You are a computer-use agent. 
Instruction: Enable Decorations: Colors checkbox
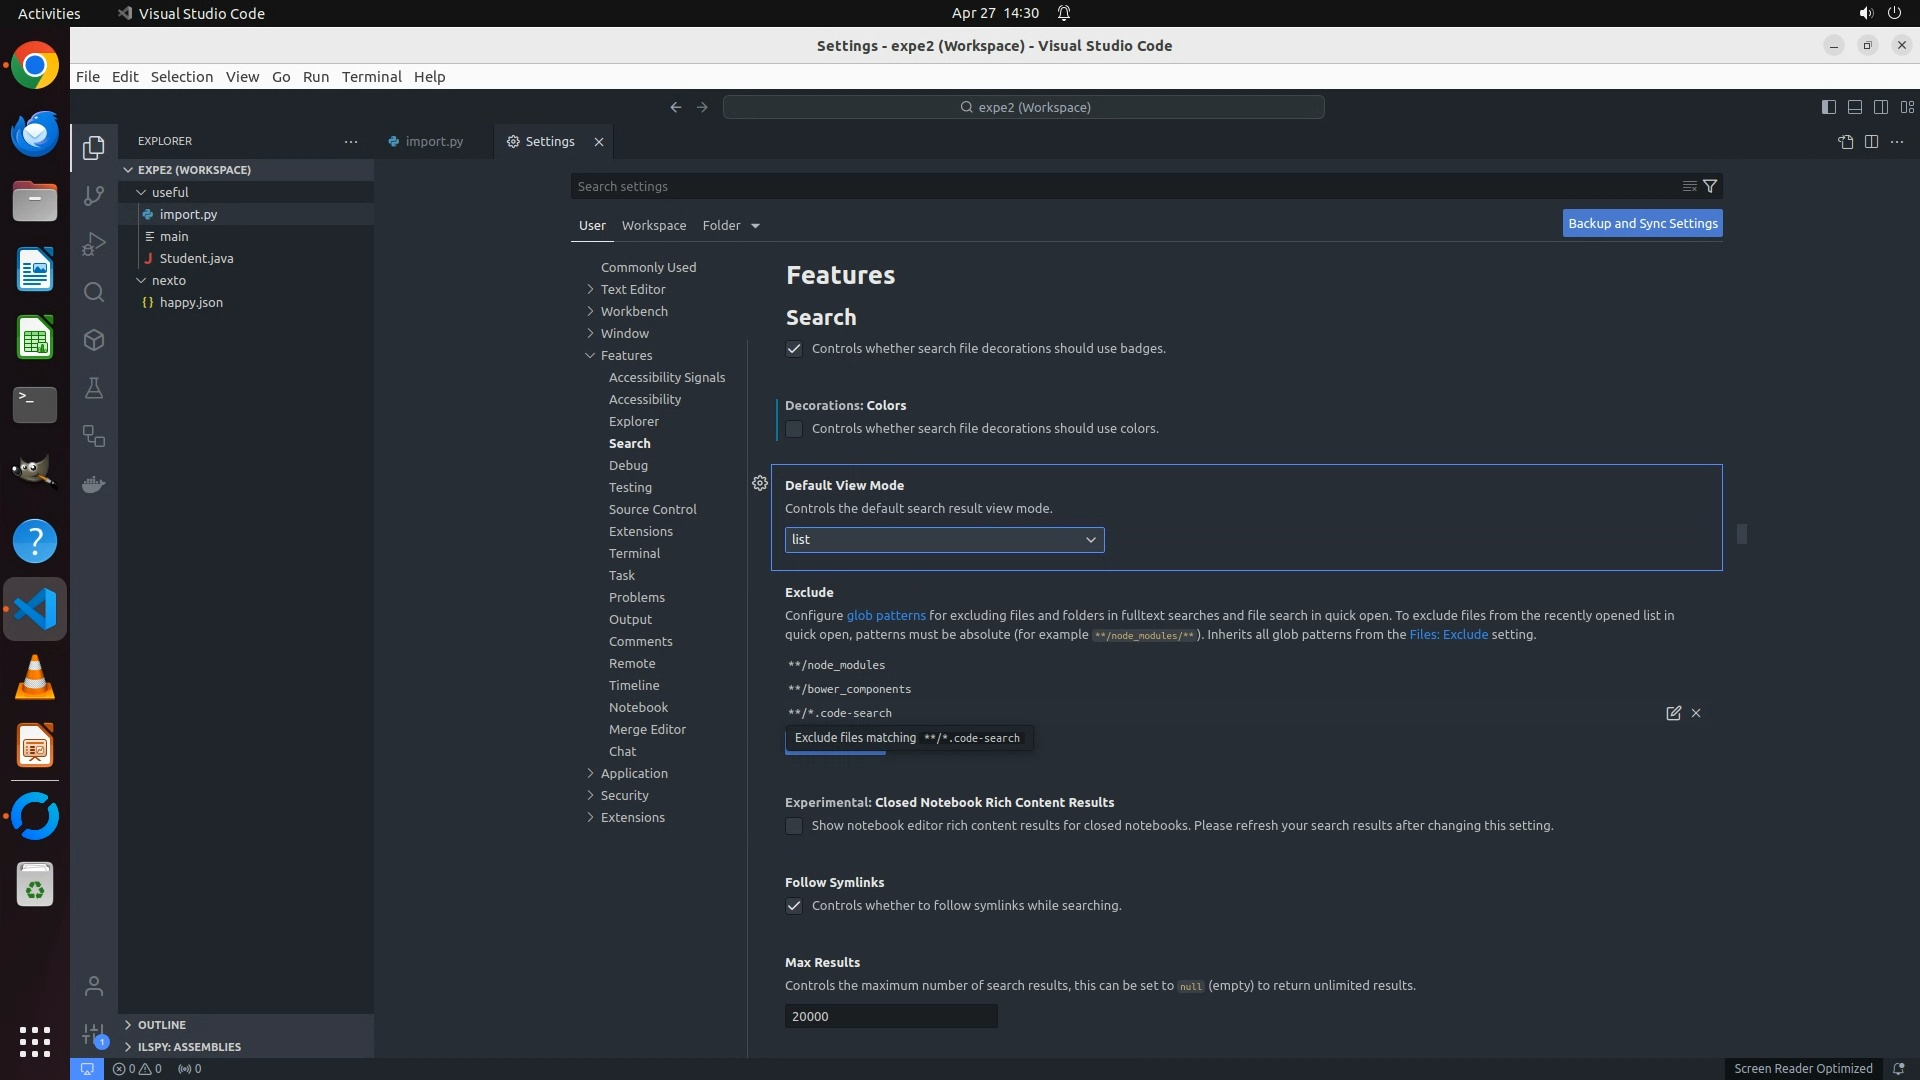click(x=794, y=429)
